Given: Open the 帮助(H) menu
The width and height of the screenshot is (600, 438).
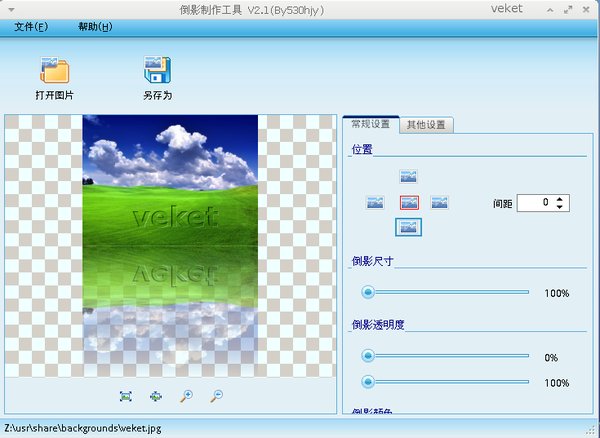Looking at the screenshot, I should tap(95, 27).
